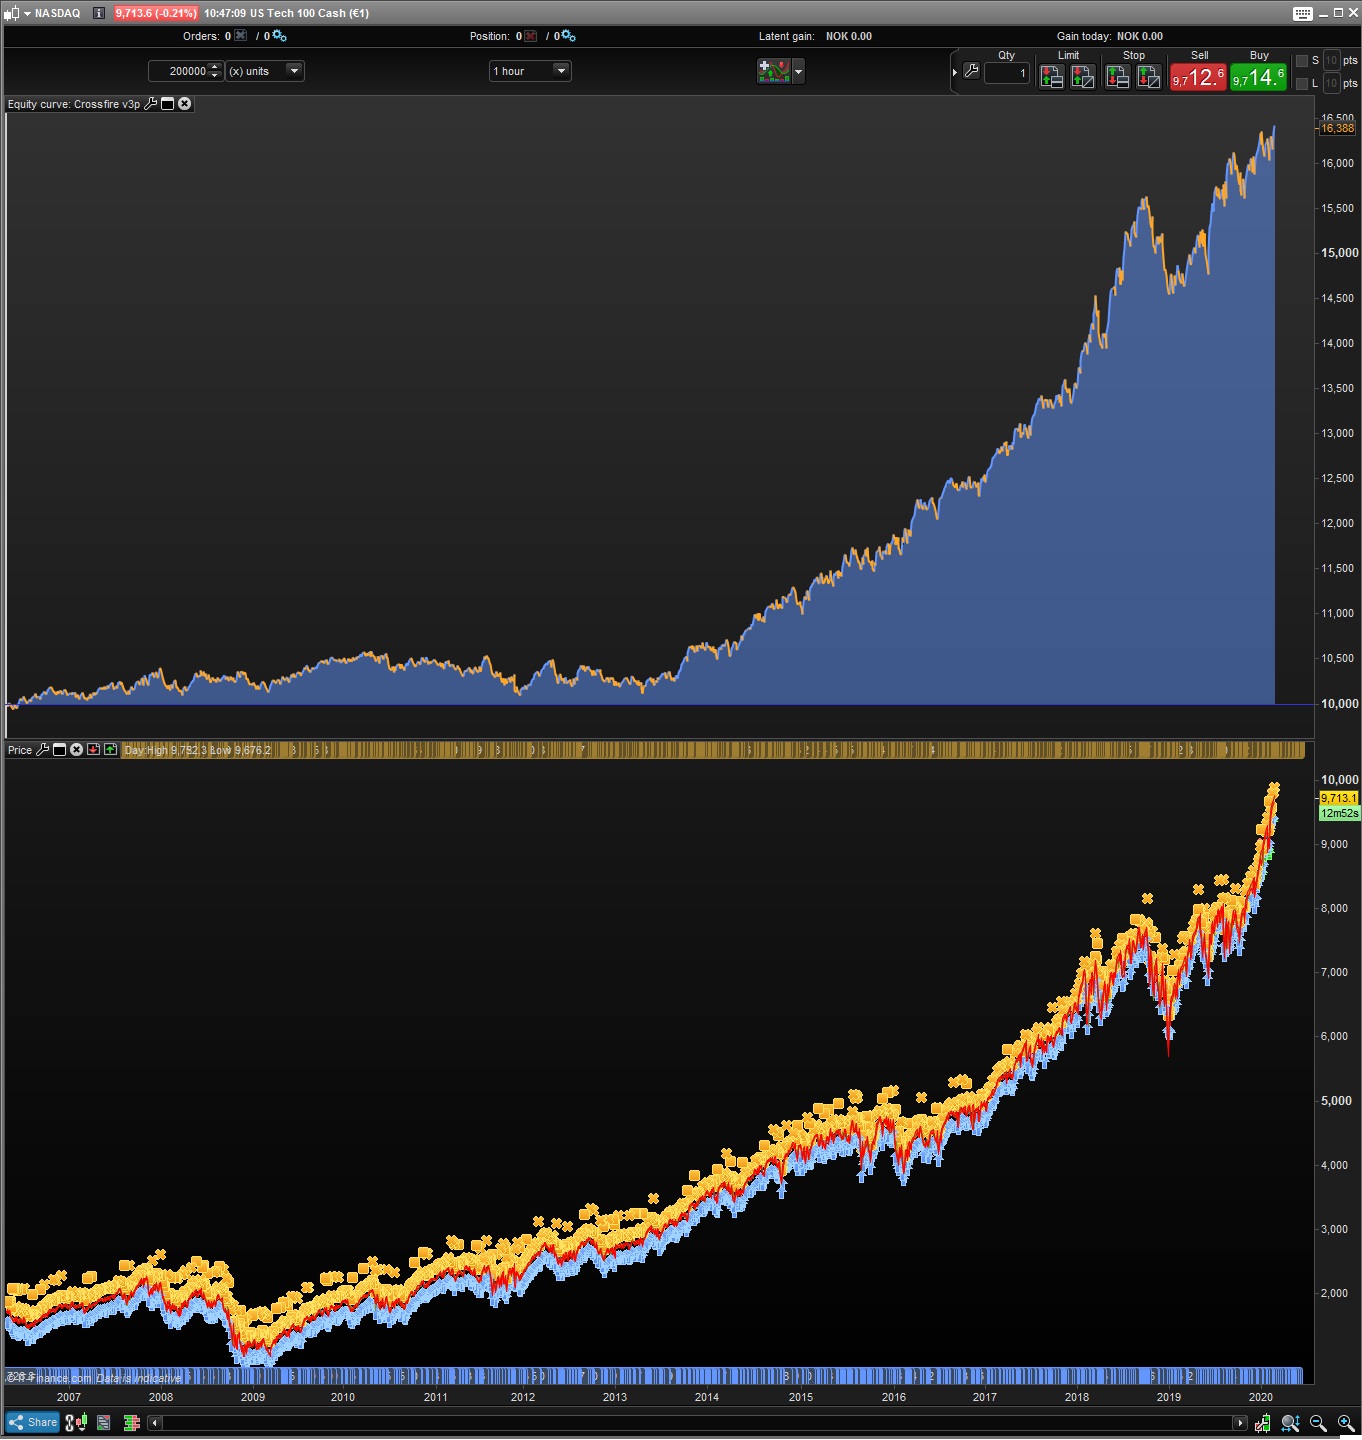
Task: Open the order book ladder icon
Action: point(131,1422)
